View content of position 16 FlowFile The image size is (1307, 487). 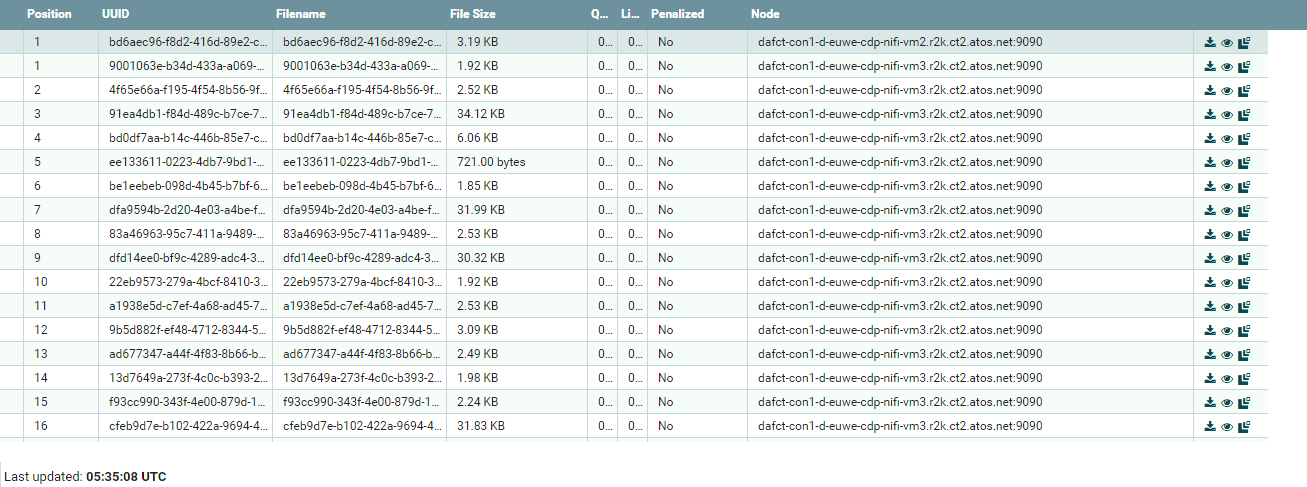click(x=1227, y=427)
